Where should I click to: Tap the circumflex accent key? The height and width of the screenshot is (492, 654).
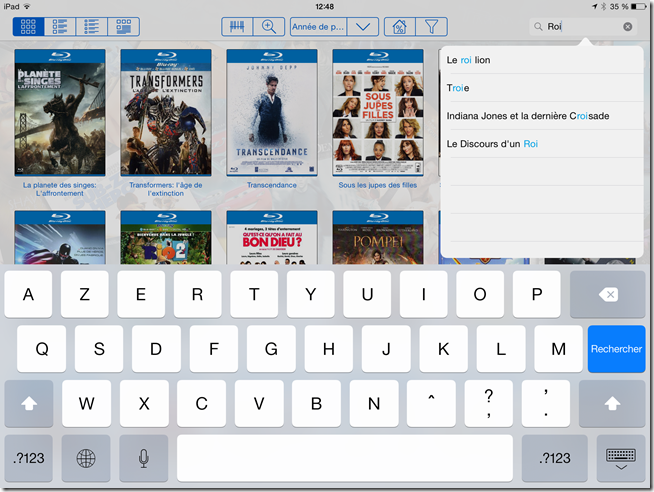point(431,404)
